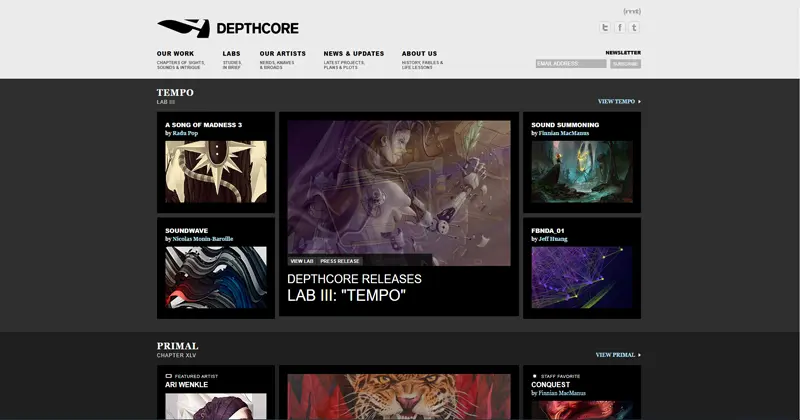This screenshot has width=800, height=420.
Task: Click the Featured Artist tag icon
Action: (168, 376)
